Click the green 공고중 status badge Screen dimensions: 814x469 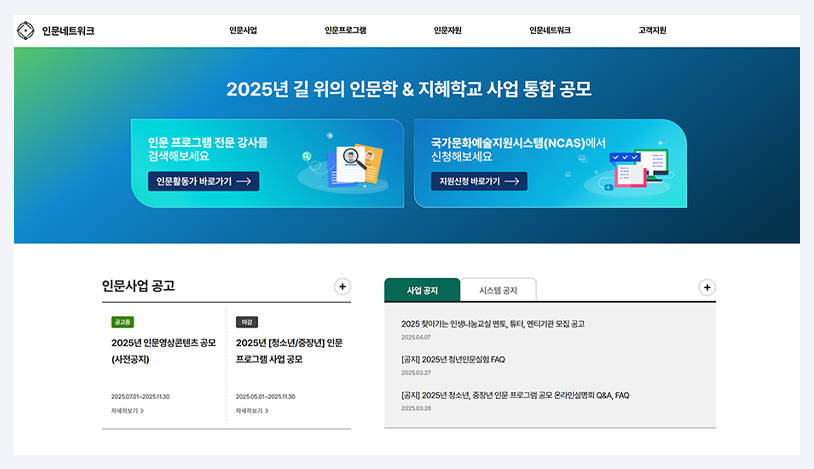pyautogui.click(x=123, y=322)
